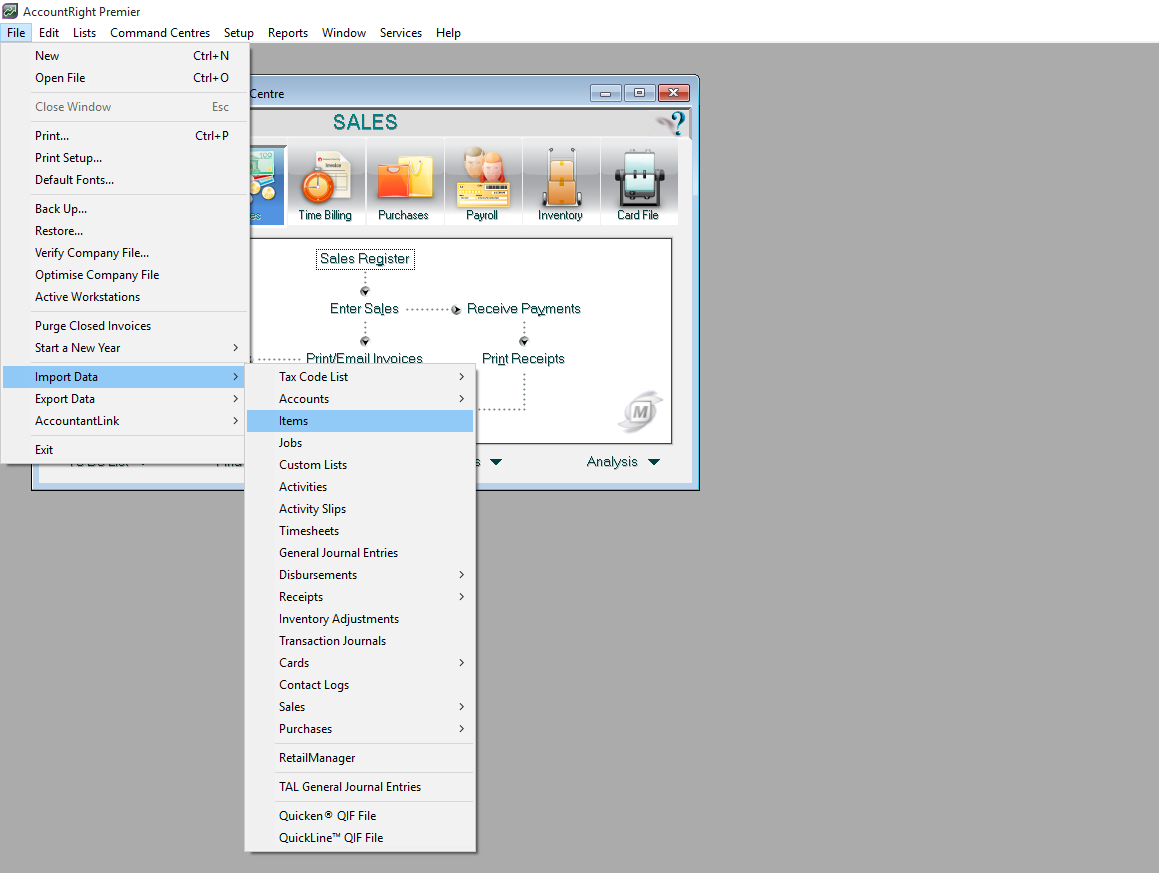
Task: Open the Reports menu
Action: (288, 33)
